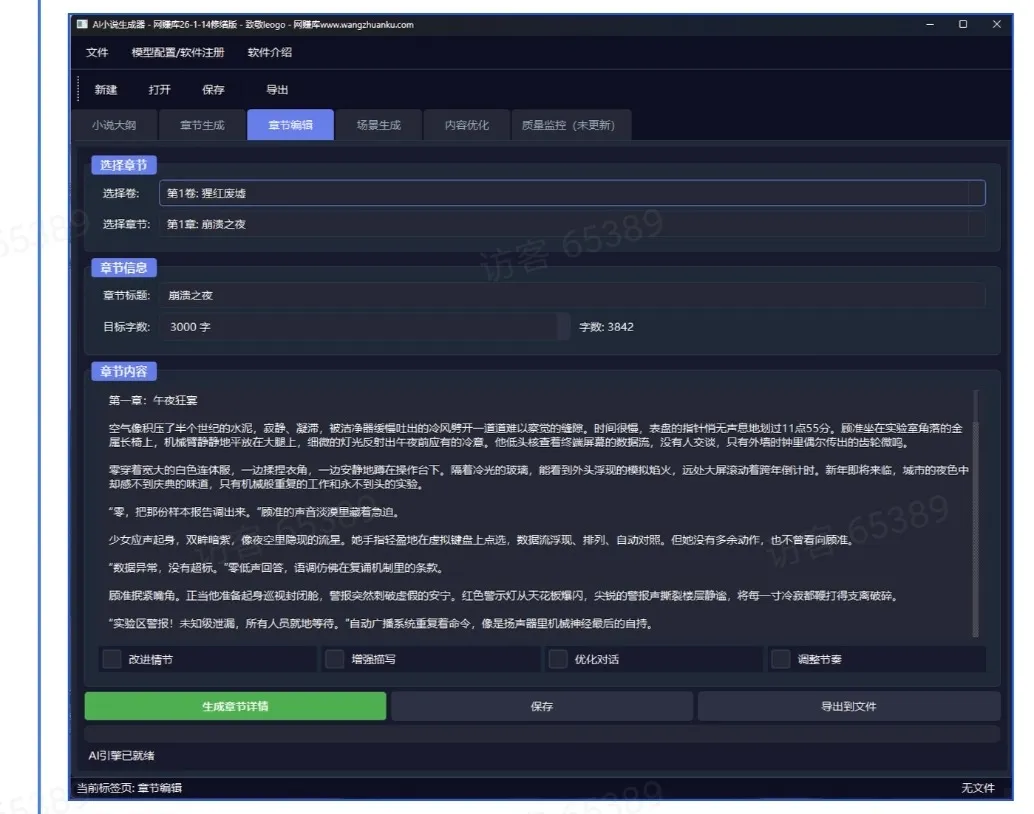Switch to the 场景生成 tab
Viewport: 1034px width, 814px height.
(379, 125)
